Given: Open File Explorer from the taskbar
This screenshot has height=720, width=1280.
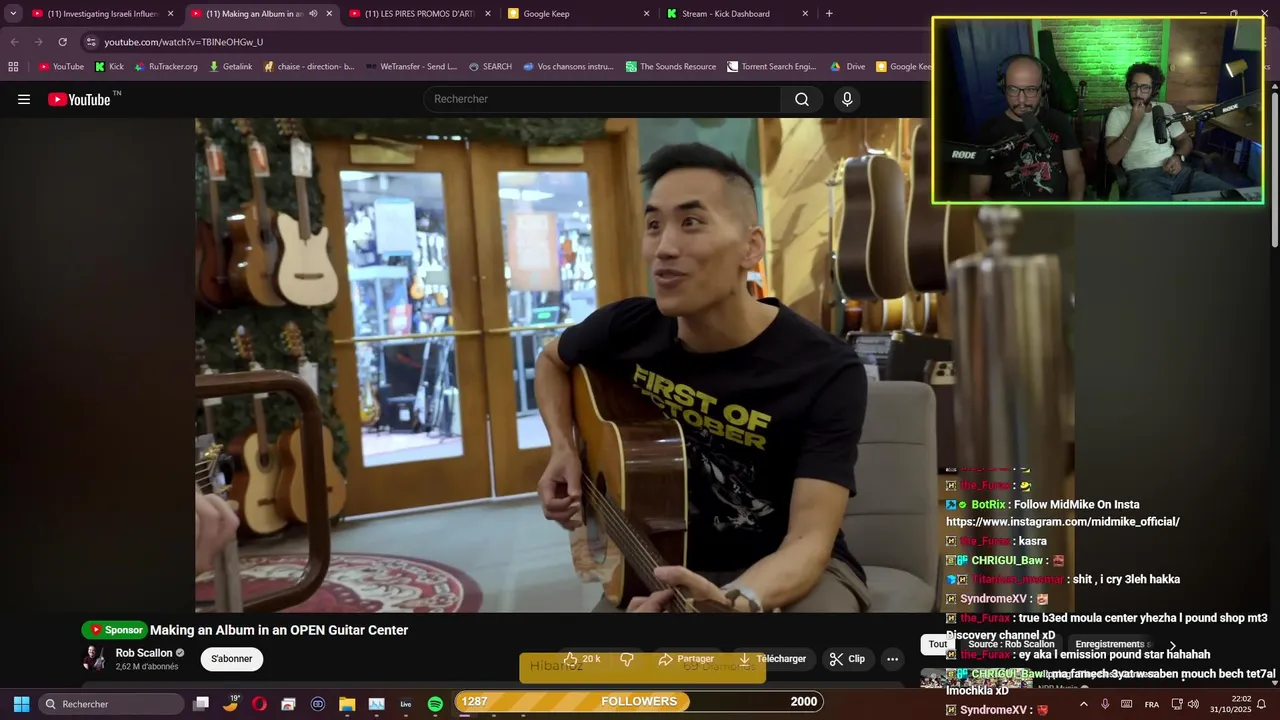Looking at the screenshot, I should pos(347,704).
